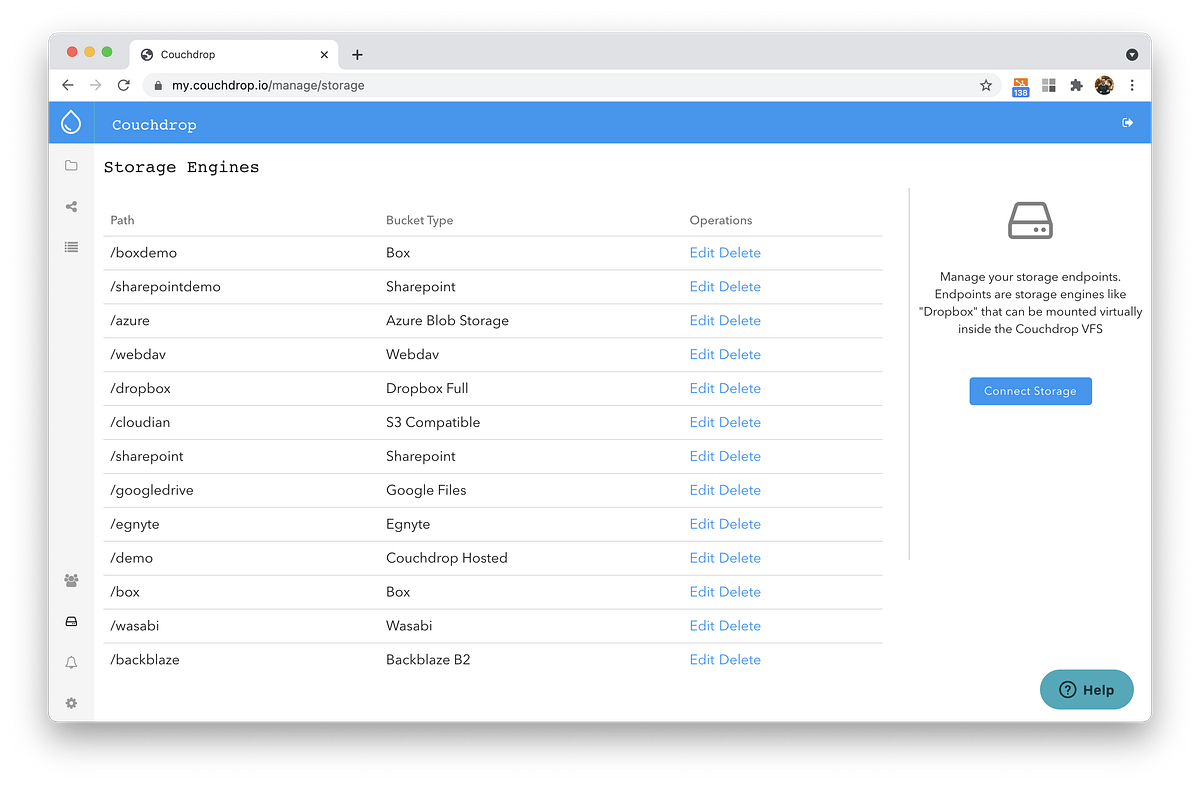Image resolution: width=1200 pixels, height=786 pixels.
Task: Open the Help widget
Action: click(x=1086, y=689)
